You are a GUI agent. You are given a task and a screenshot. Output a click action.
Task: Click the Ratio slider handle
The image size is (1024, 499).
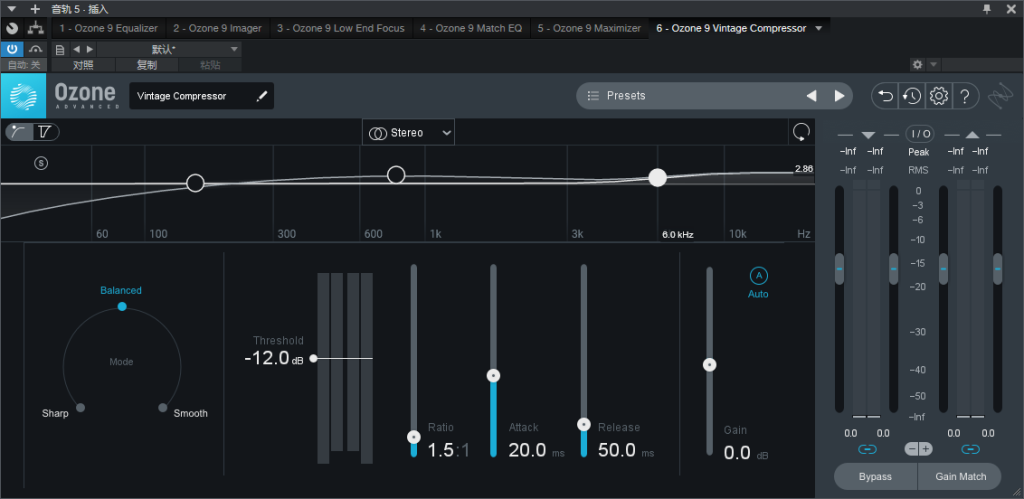point(413,436)
